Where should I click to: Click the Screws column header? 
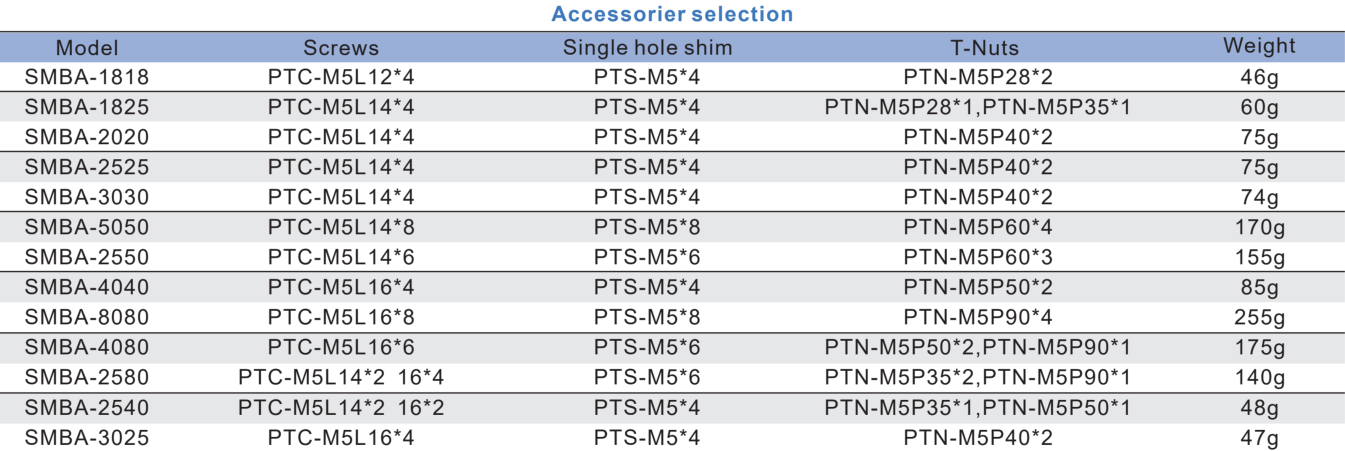click(341, 47)
